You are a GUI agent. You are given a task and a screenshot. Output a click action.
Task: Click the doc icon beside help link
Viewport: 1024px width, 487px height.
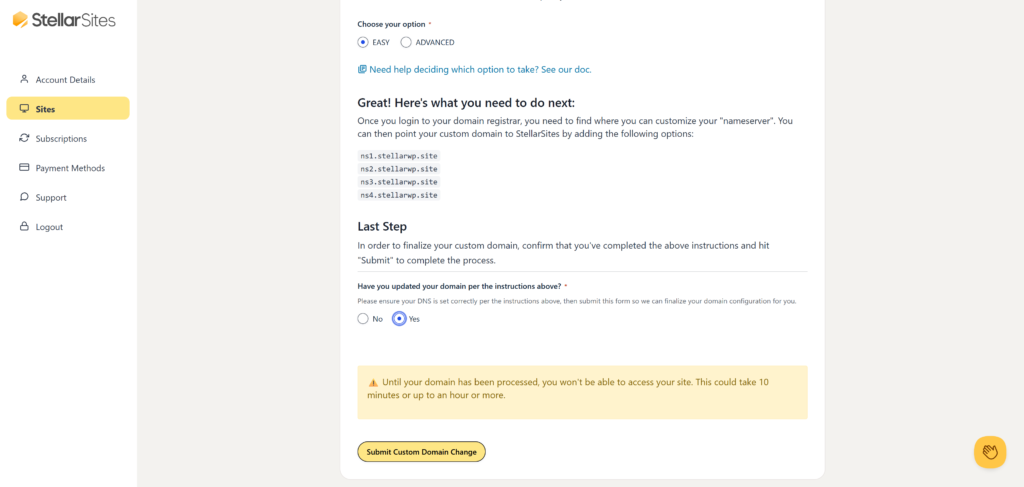point(362,70)
